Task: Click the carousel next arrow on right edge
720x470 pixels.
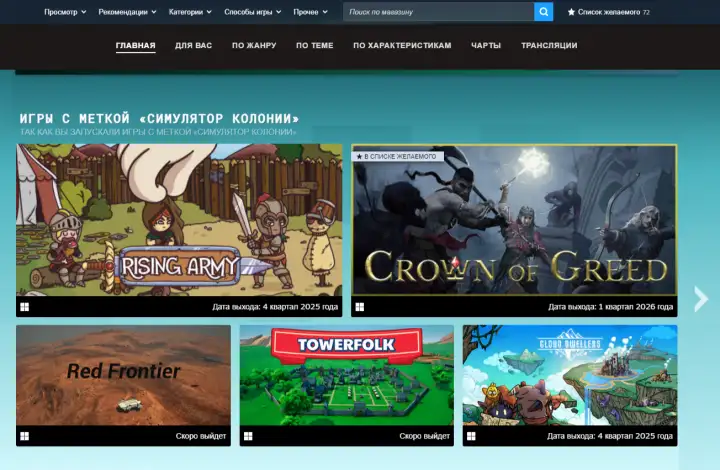Action: tap(700, 298)
